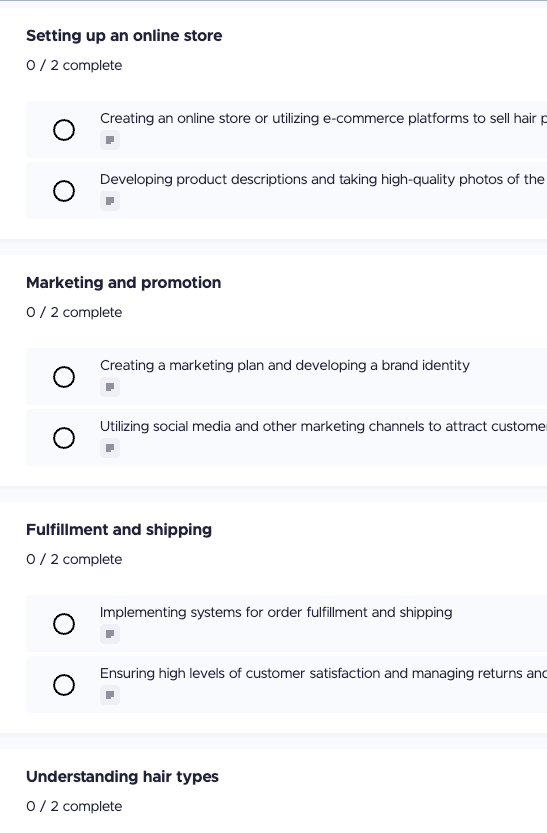This screenshot has width=547, height=833.
Task: Open 'Creating a marketing plan' task text
Action: [x=285, y=366]
